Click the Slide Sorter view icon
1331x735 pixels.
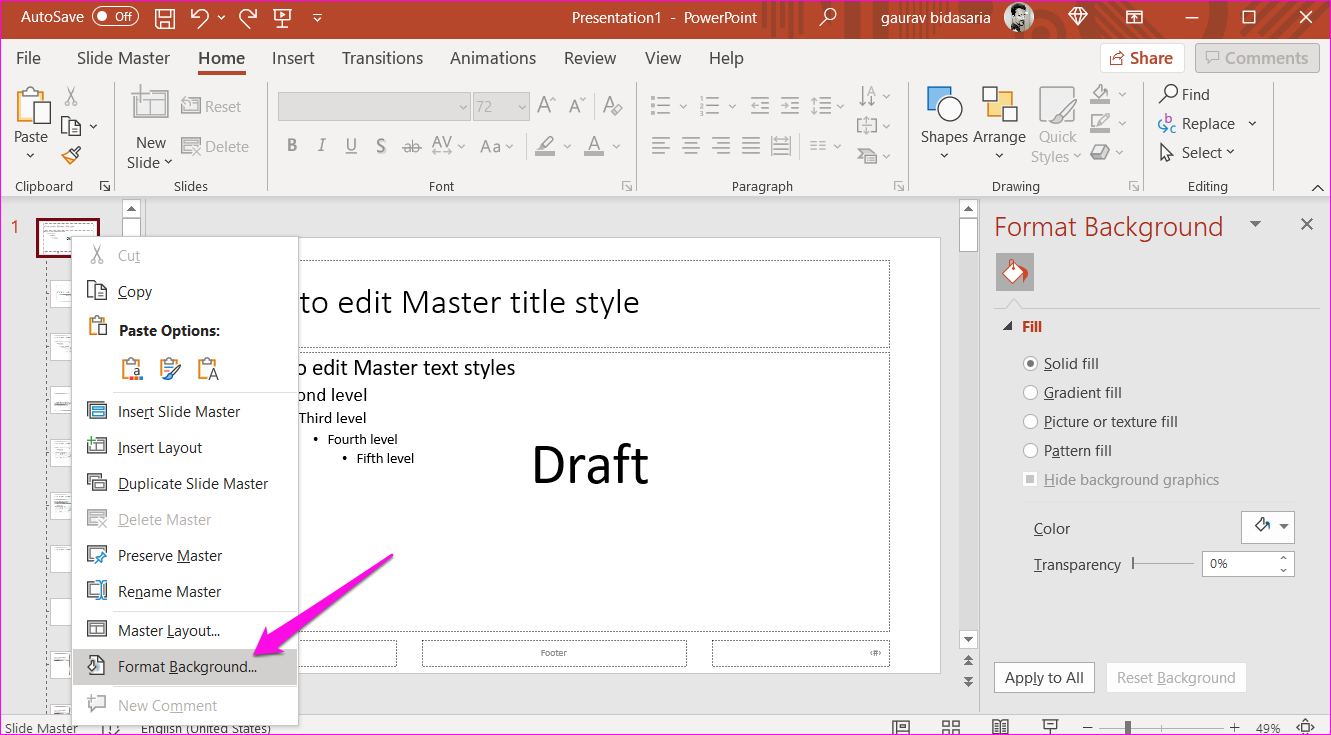[951, 727]
